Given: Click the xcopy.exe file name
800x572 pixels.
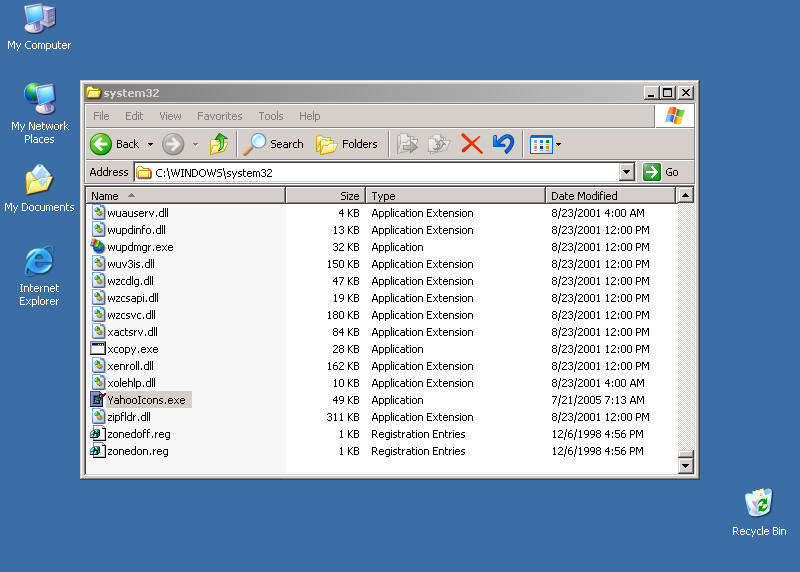Looking at the screenshot, I should tap(133, 349).
